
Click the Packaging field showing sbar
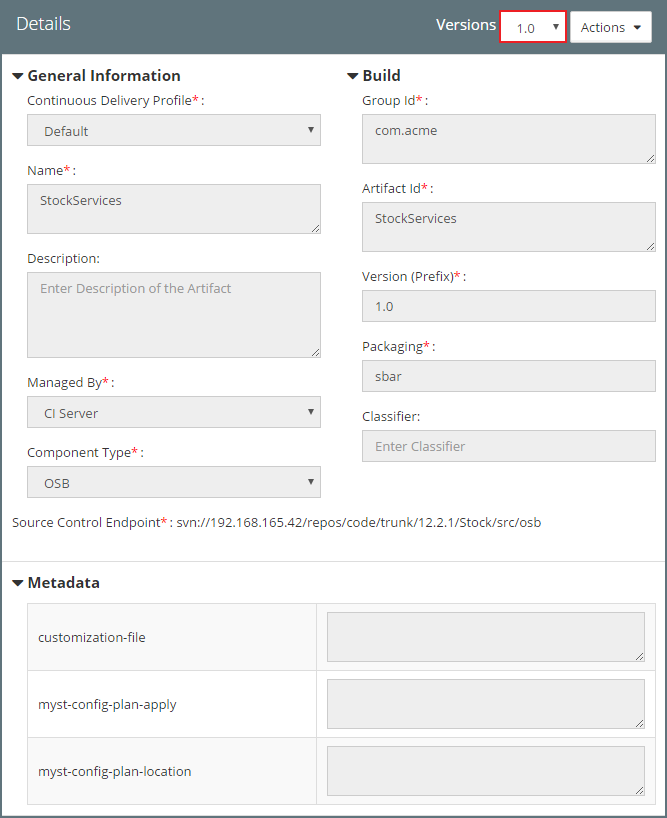point(508,376)
